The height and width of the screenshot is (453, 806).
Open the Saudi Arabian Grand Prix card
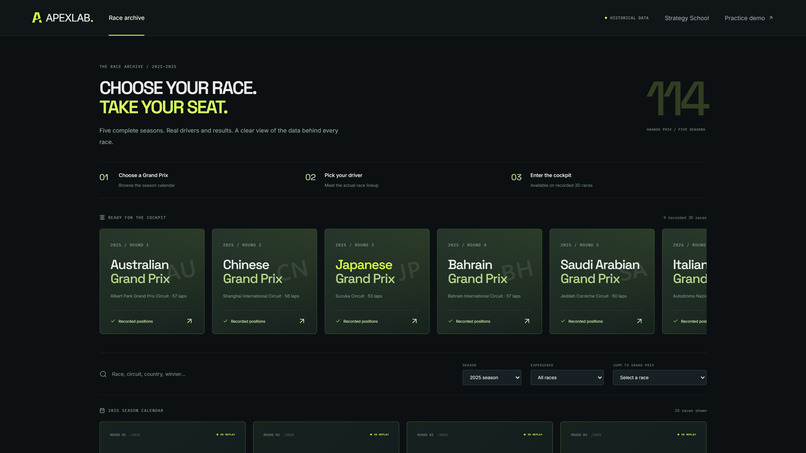click(602, 281)
